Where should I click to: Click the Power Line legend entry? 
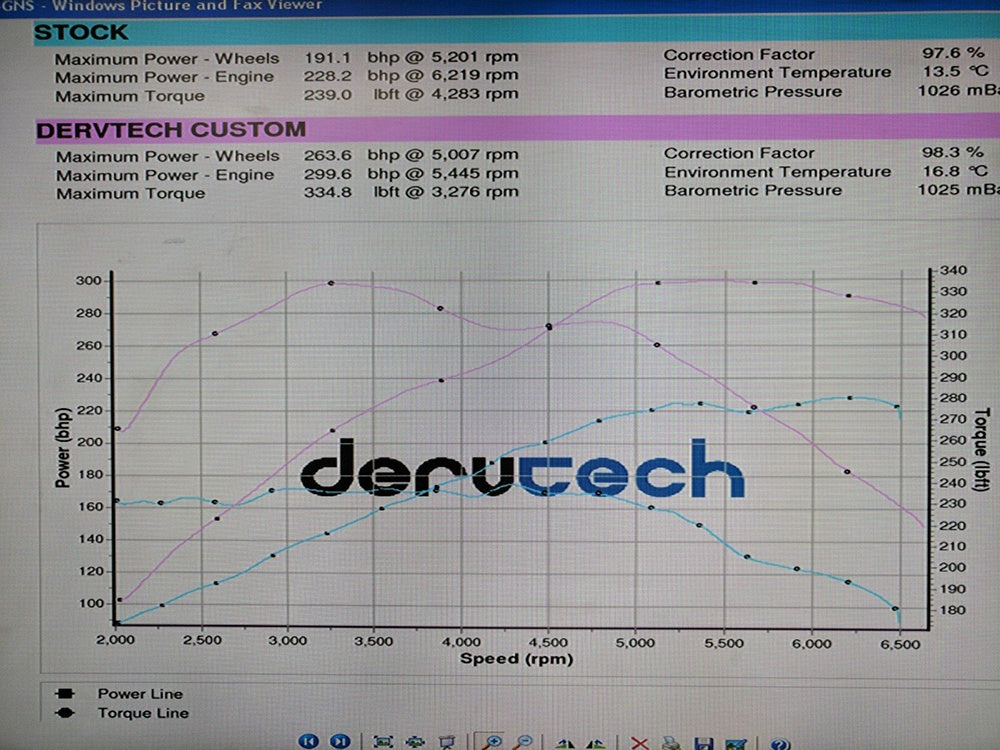(x=139, y=693)
